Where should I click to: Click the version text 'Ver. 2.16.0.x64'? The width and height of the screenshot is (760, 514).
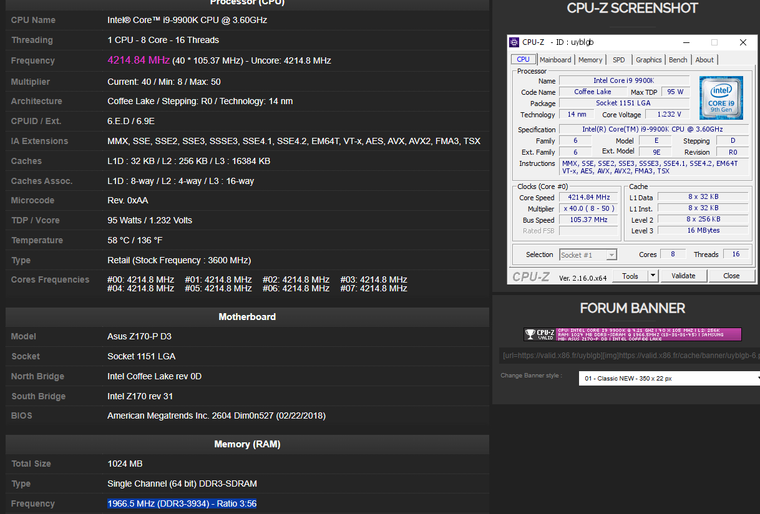click(583, 278)
